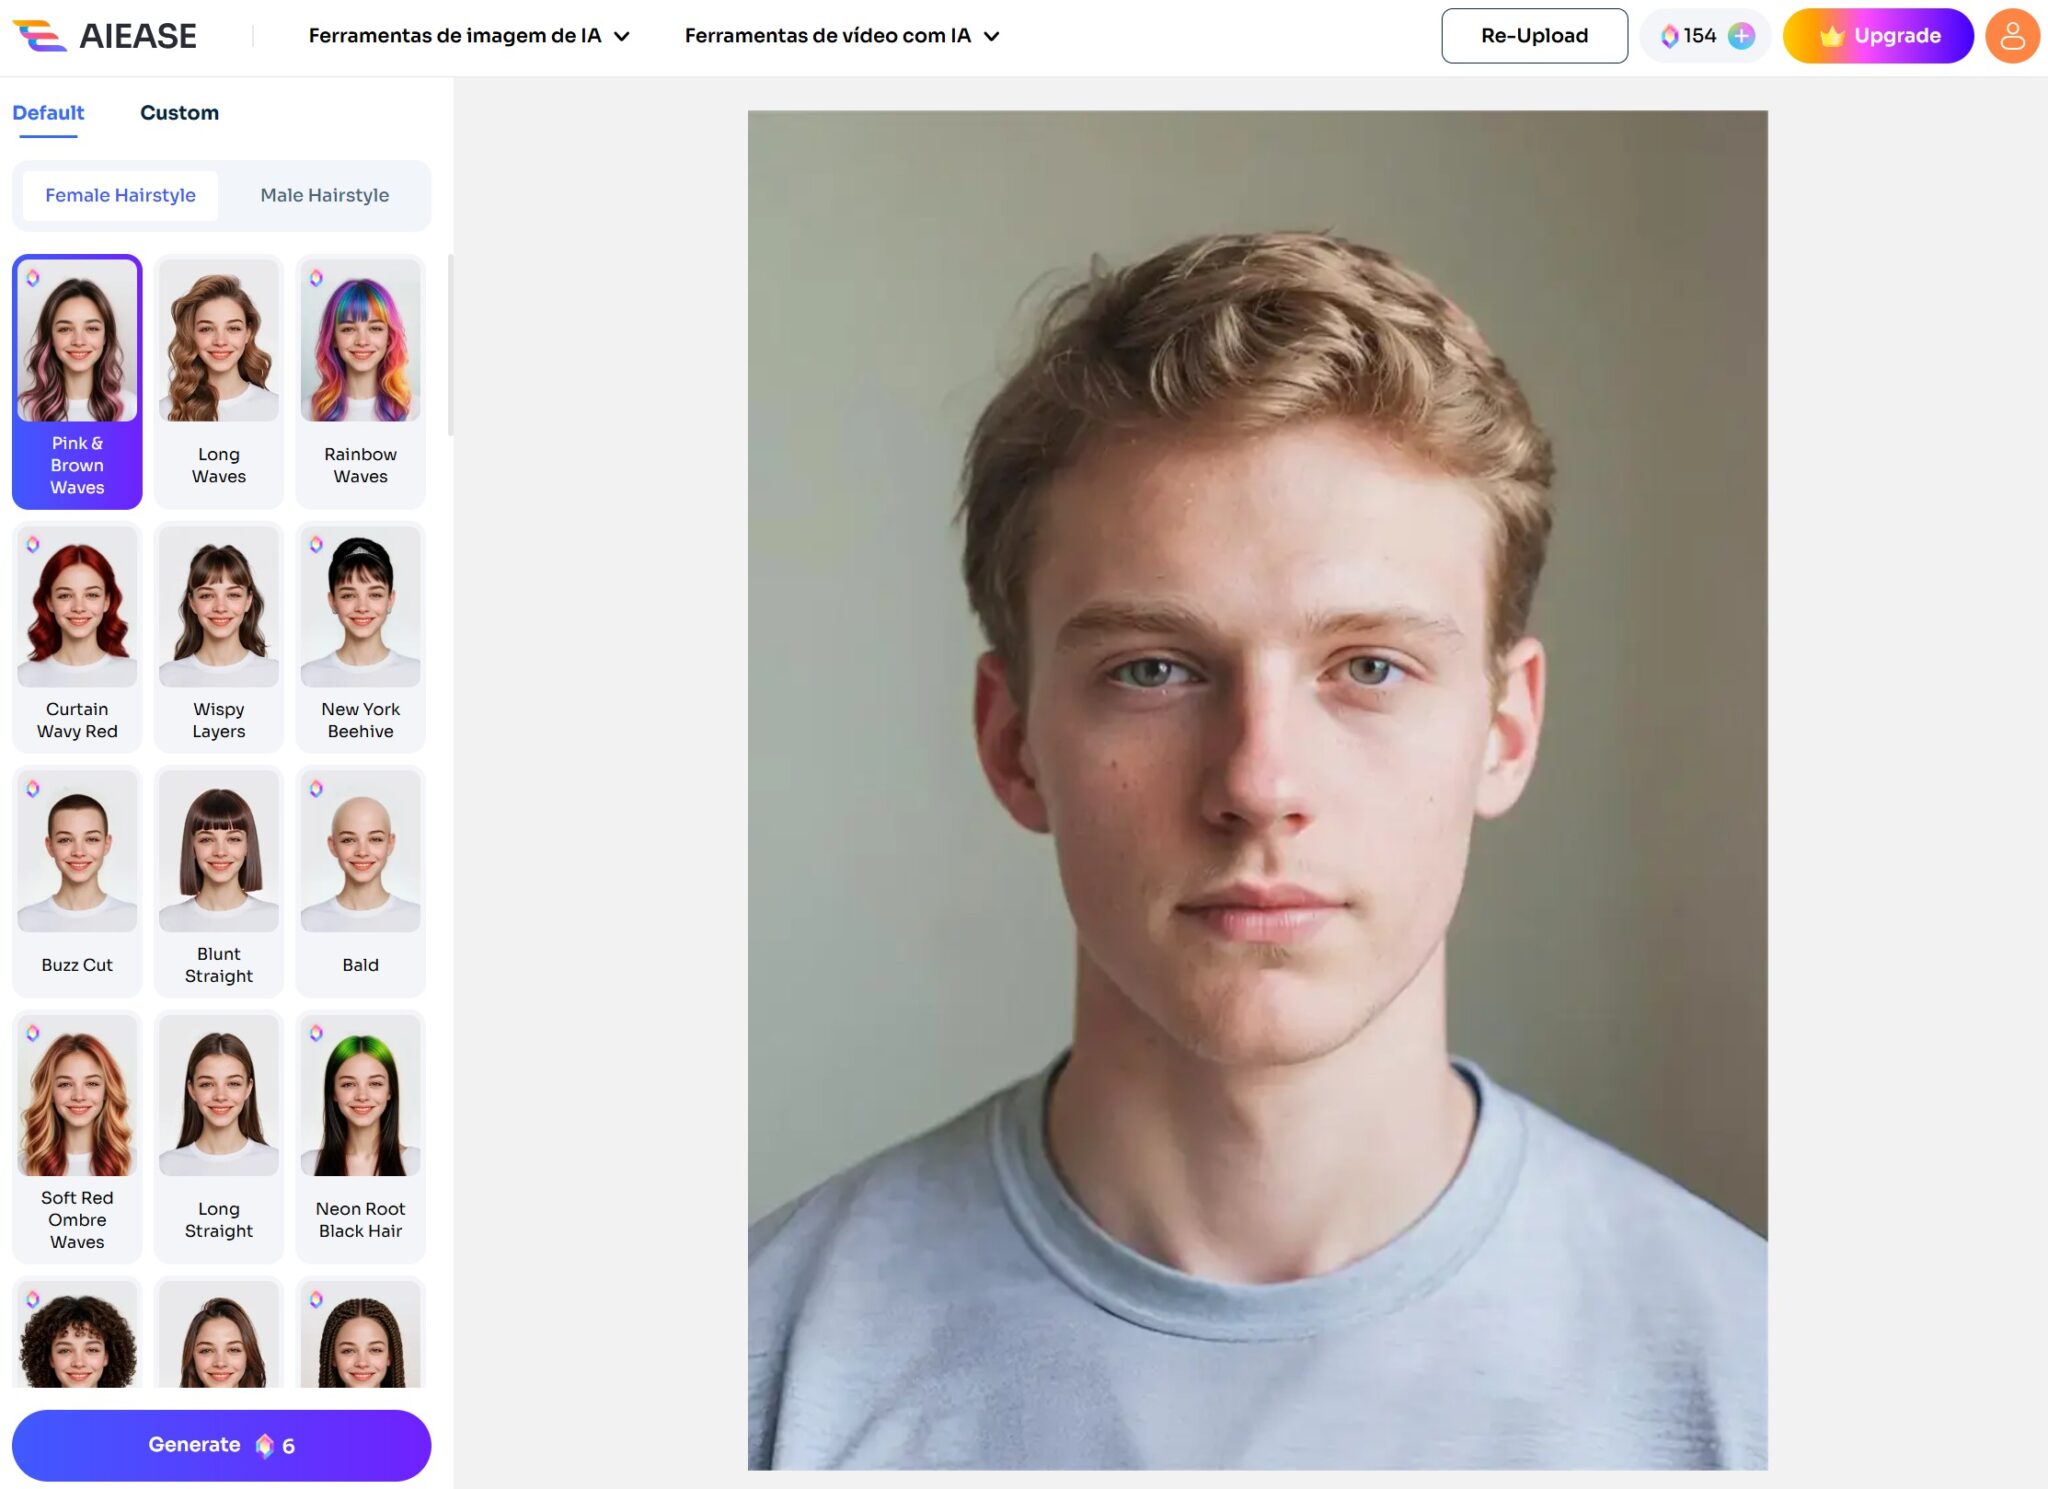Open the Default tab
Image resolution: width=2048 pixels, height=1489 pixels.
click(48, 113)
